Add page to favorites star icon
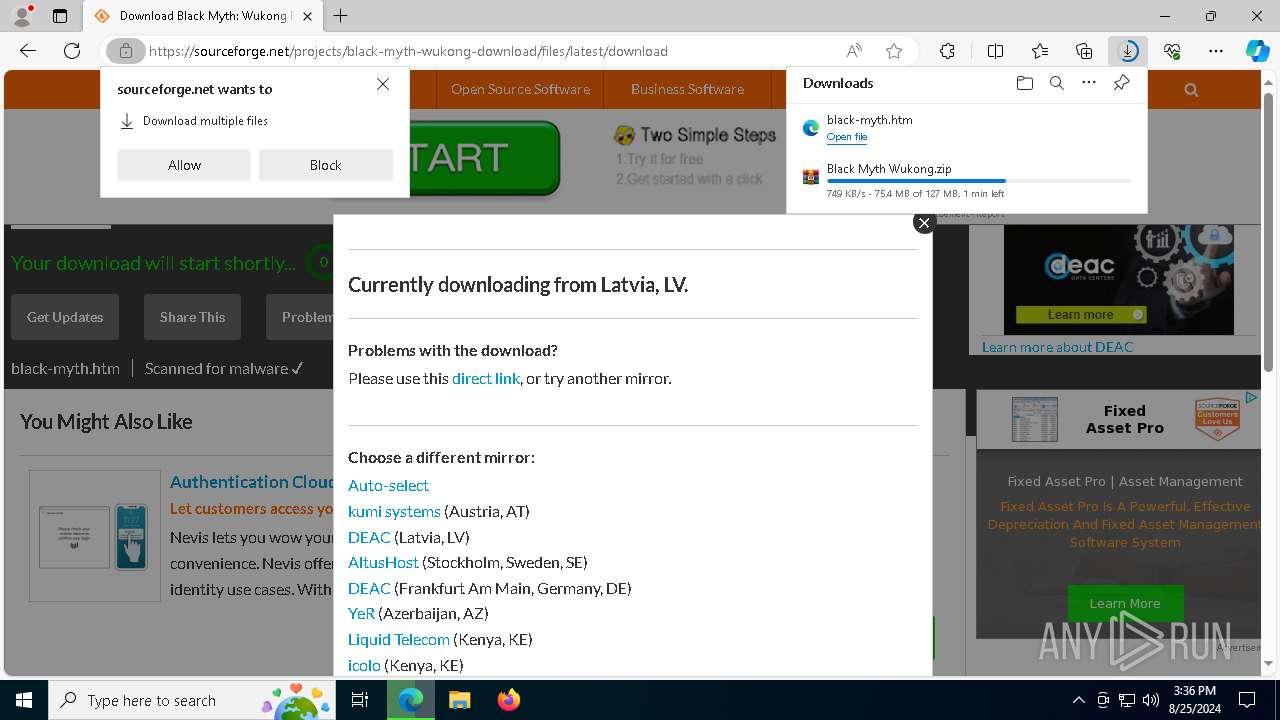The height and width of the screenshot is (720, 1280). [894, 51]
